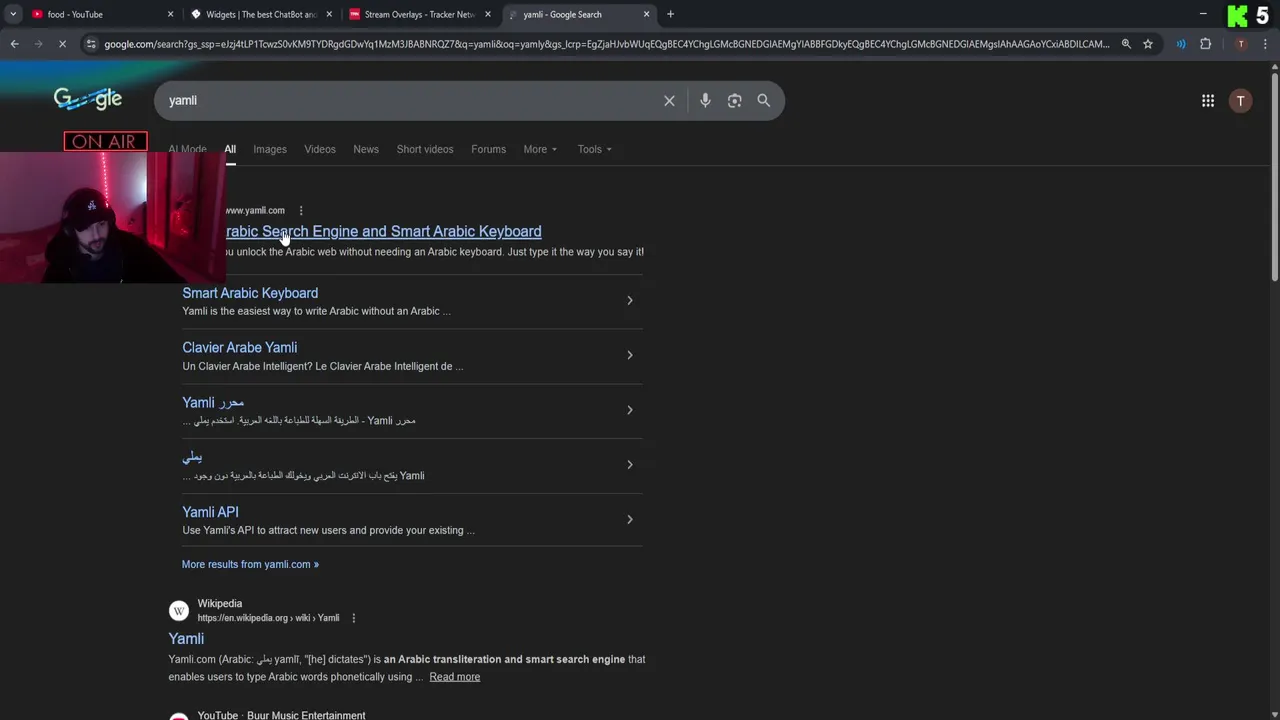Screen dimensions: 1280x720
Task: Click the en.wikipedia.org wiki Yamli URL
Action: coord(268,618)
